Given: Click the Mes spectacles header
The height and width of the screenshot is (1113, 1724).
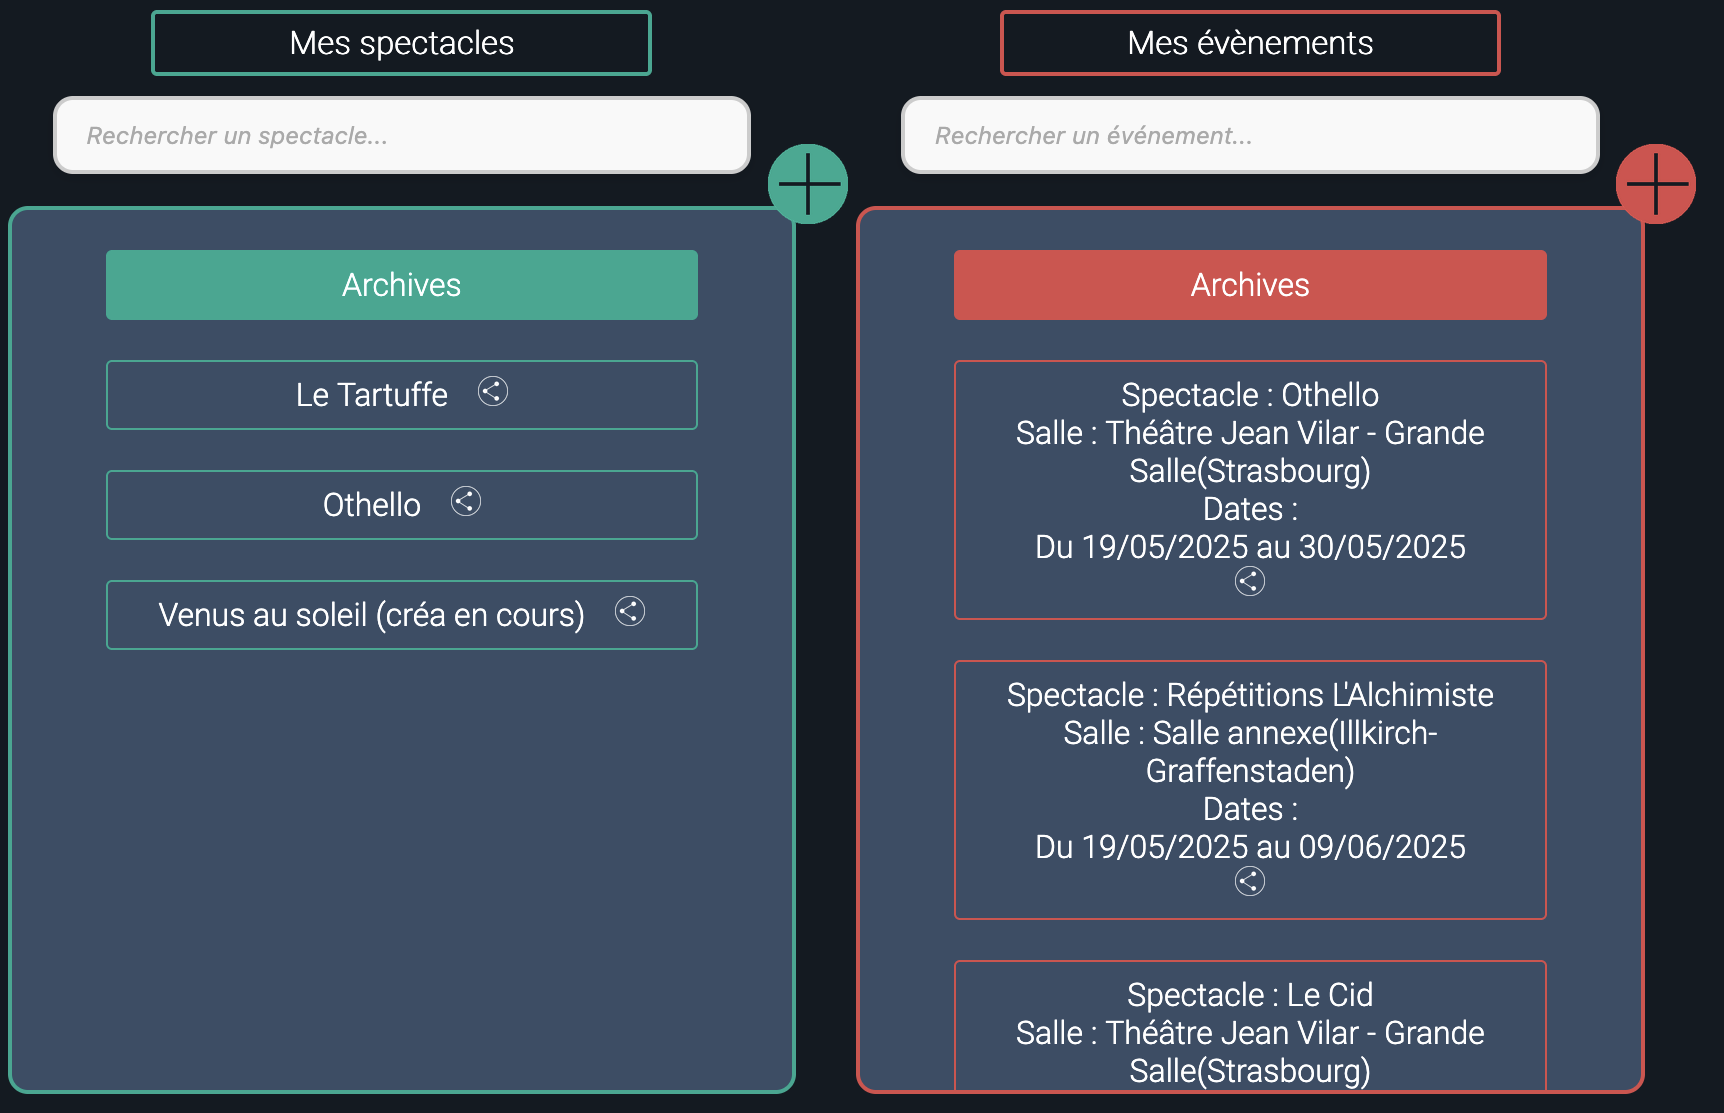Looking at the screenshot, I should tap(401, 43).
